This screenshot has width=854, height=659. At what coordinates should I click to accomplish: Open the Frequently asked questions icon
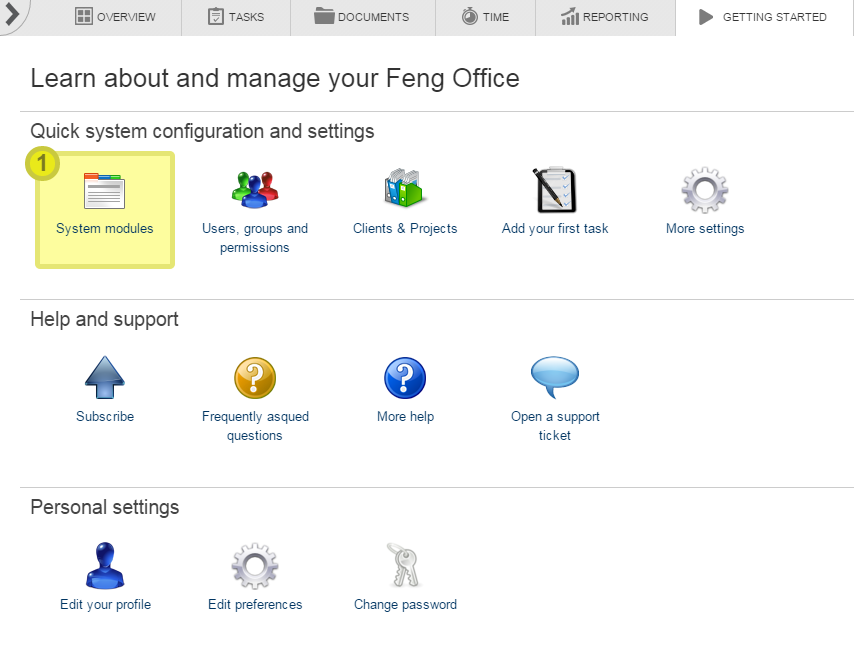(255, 378)
